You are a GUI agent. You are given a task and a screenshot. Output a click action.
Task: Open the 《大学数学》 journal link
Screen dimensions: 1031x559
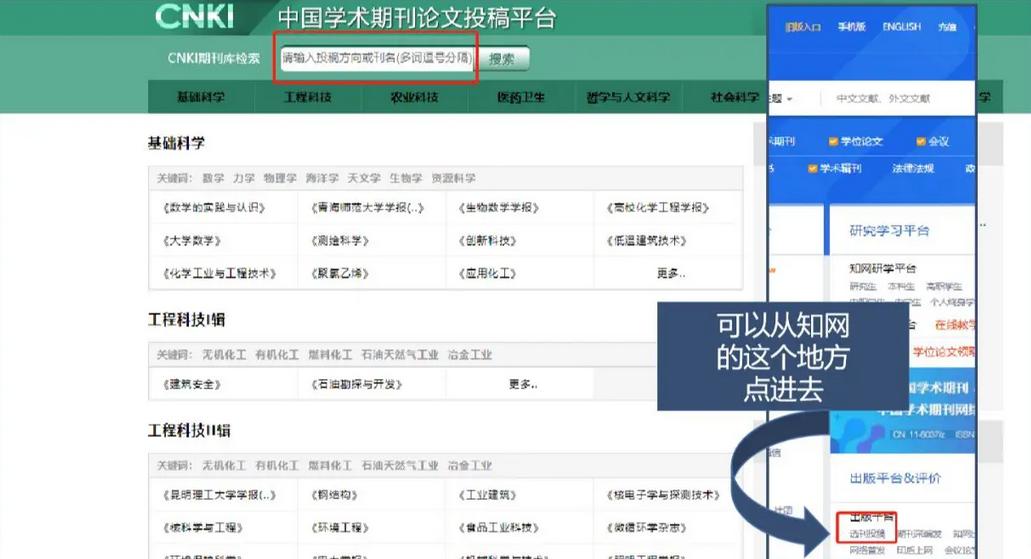[x=191, y=241]
